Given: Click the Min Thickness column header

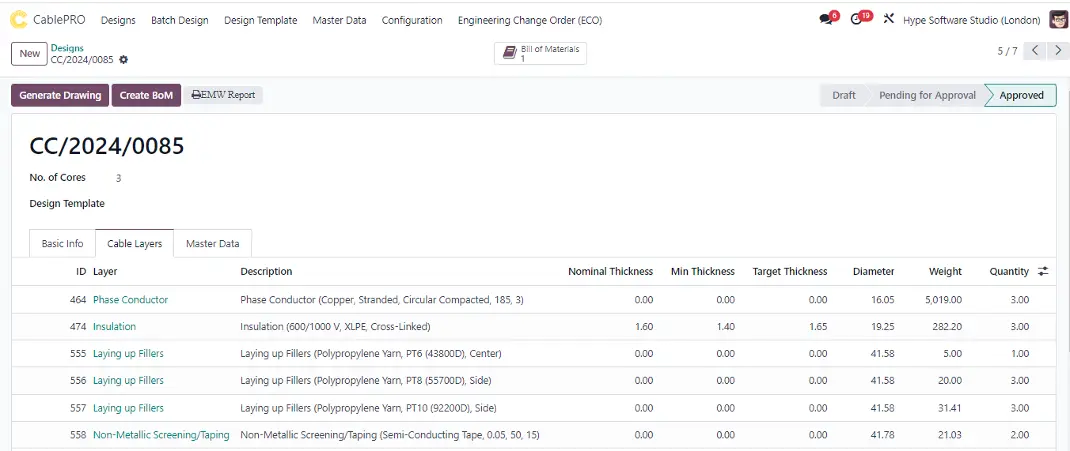Looking at the screenshot, I should coord(702,272).
